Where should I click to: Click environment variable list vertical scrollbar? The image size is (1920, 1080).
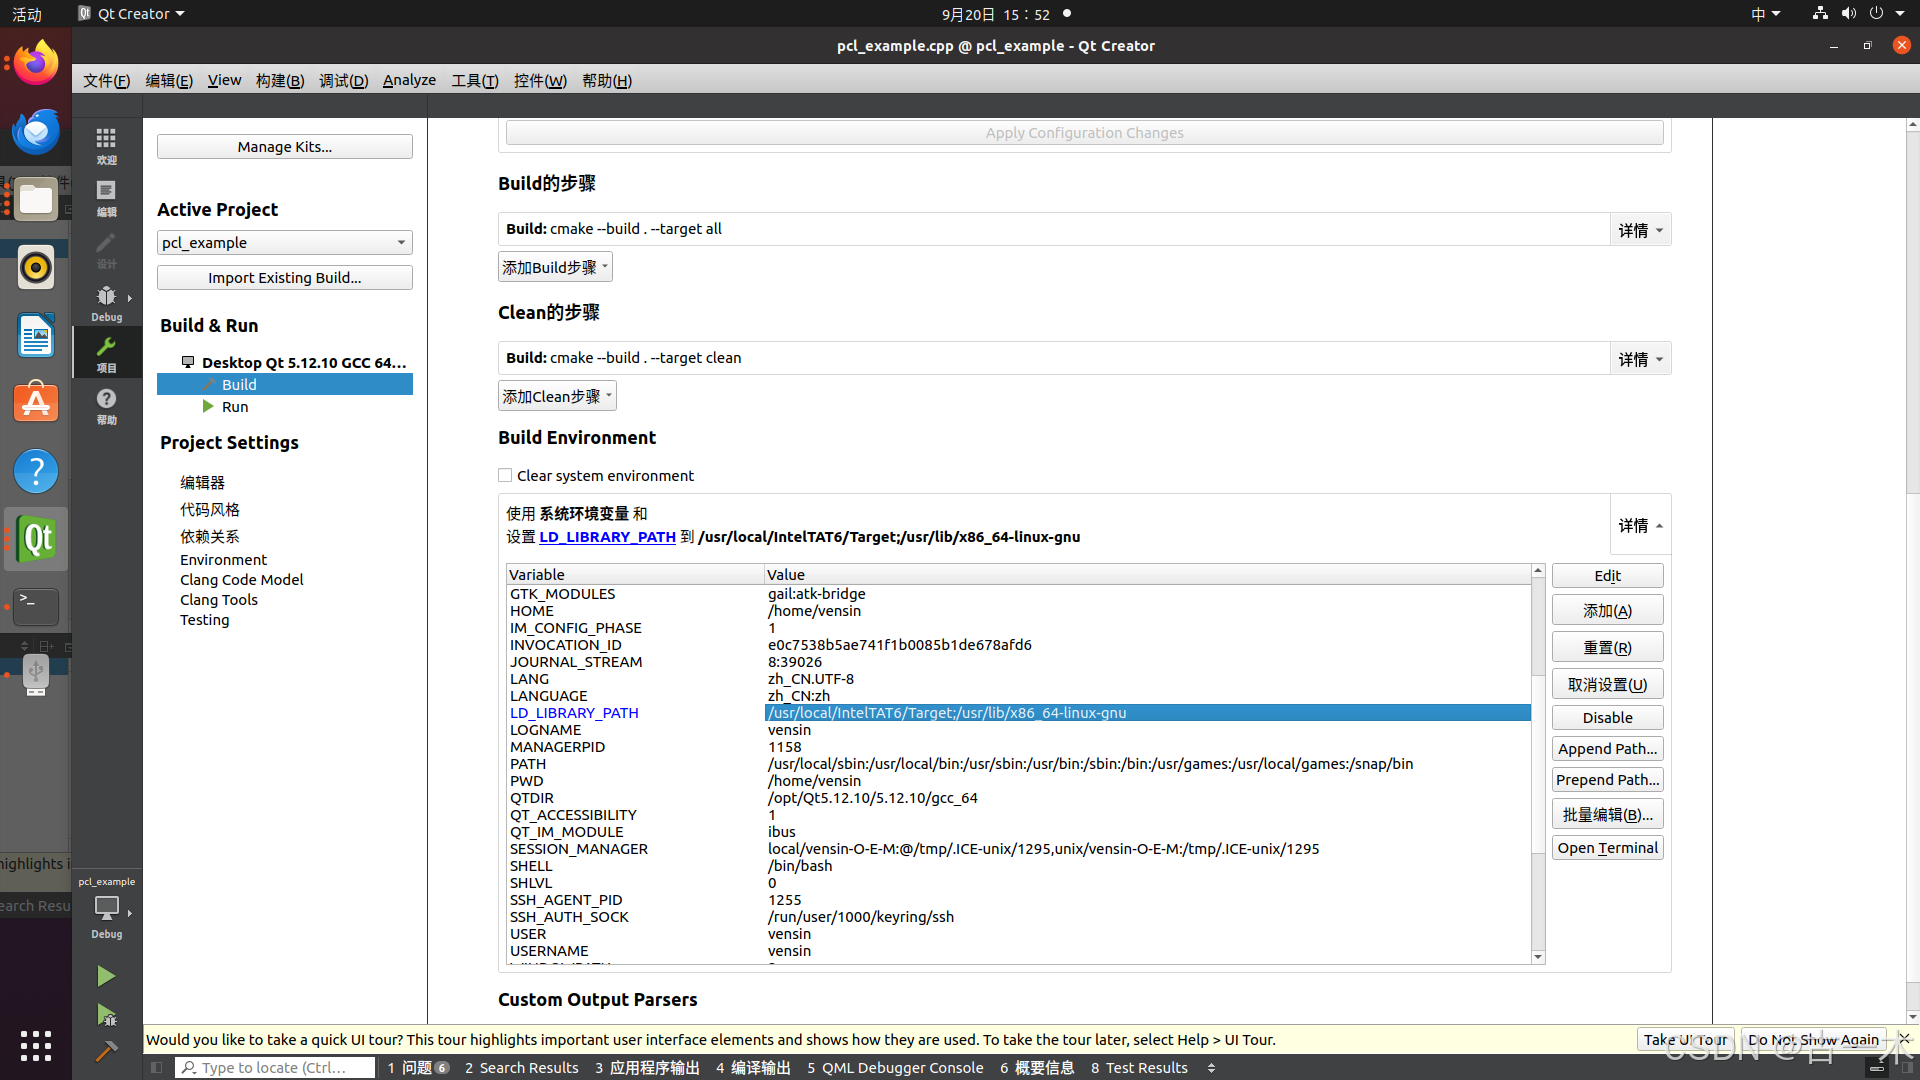[x=1538, y=760]
